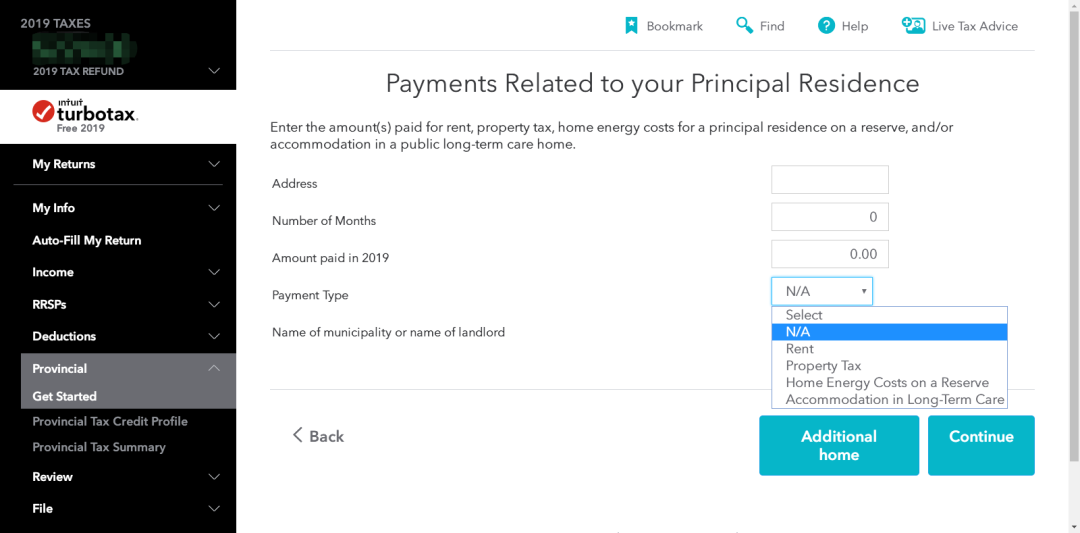Pick Home Energy Costs on a Reserve
Screen dimensions: 1080x533
889,383
